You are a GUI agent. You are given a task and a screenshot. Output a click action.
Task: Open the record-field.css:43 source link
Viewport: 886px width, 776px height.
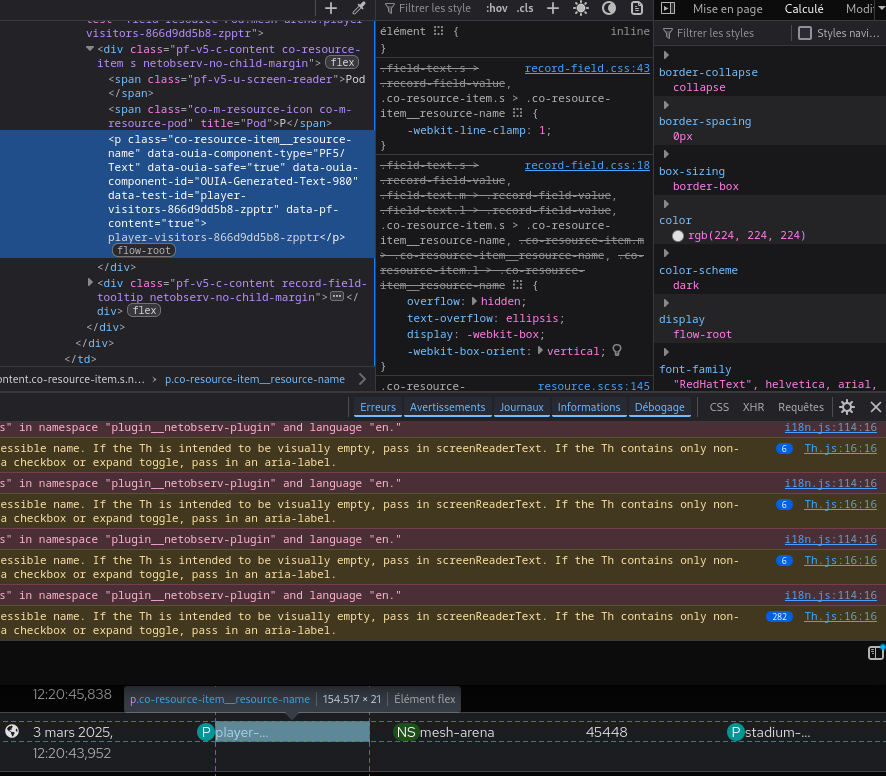click(587, 69)
